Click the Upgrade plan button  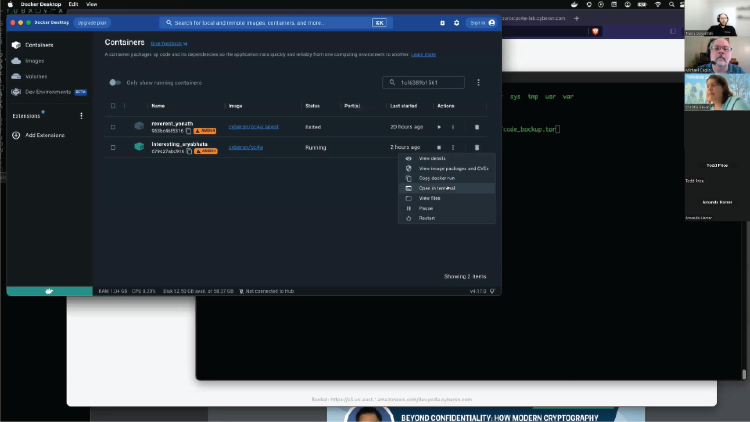92,23
